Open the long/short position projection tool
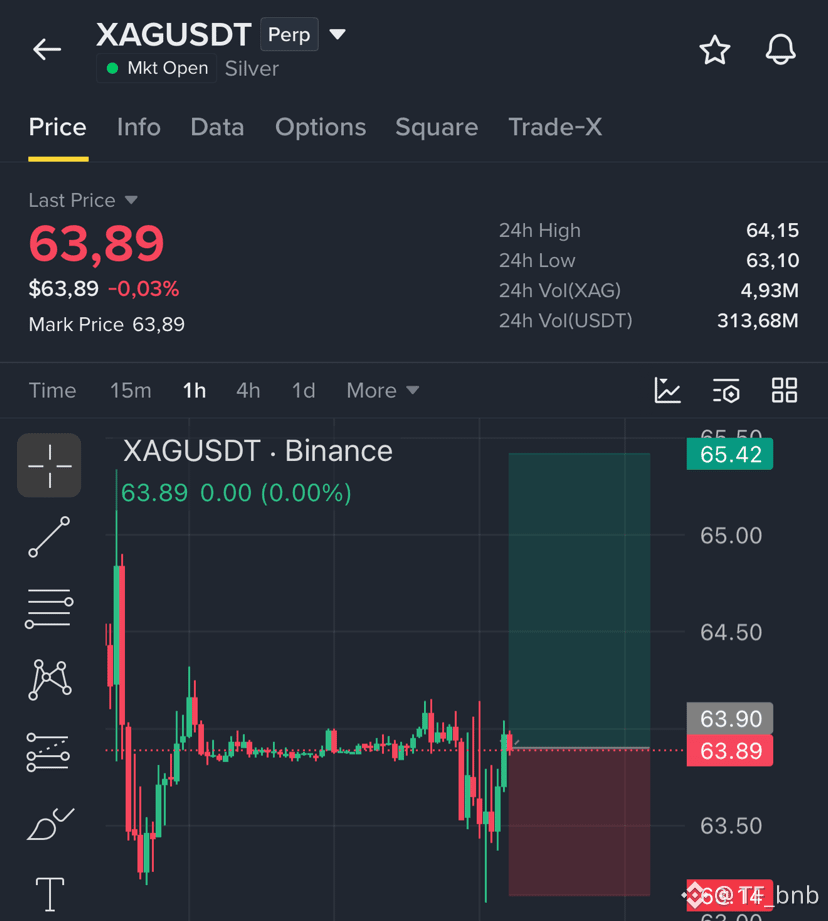Screen dimensions: 828x921 coord(48,752)
